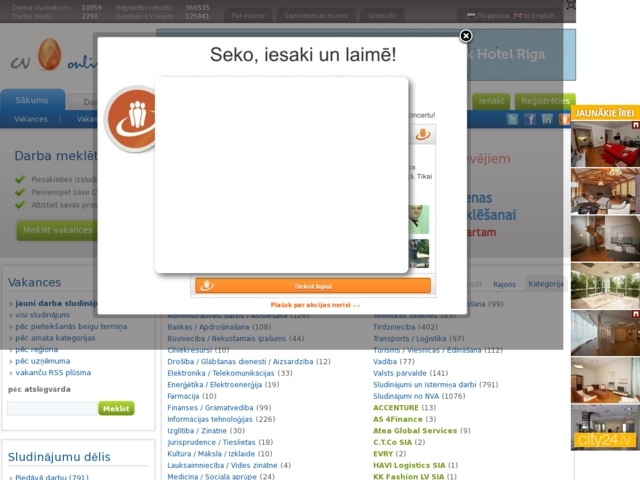Focus the keyword search input field
The image size is (640, 480).
tap(52, 408)
